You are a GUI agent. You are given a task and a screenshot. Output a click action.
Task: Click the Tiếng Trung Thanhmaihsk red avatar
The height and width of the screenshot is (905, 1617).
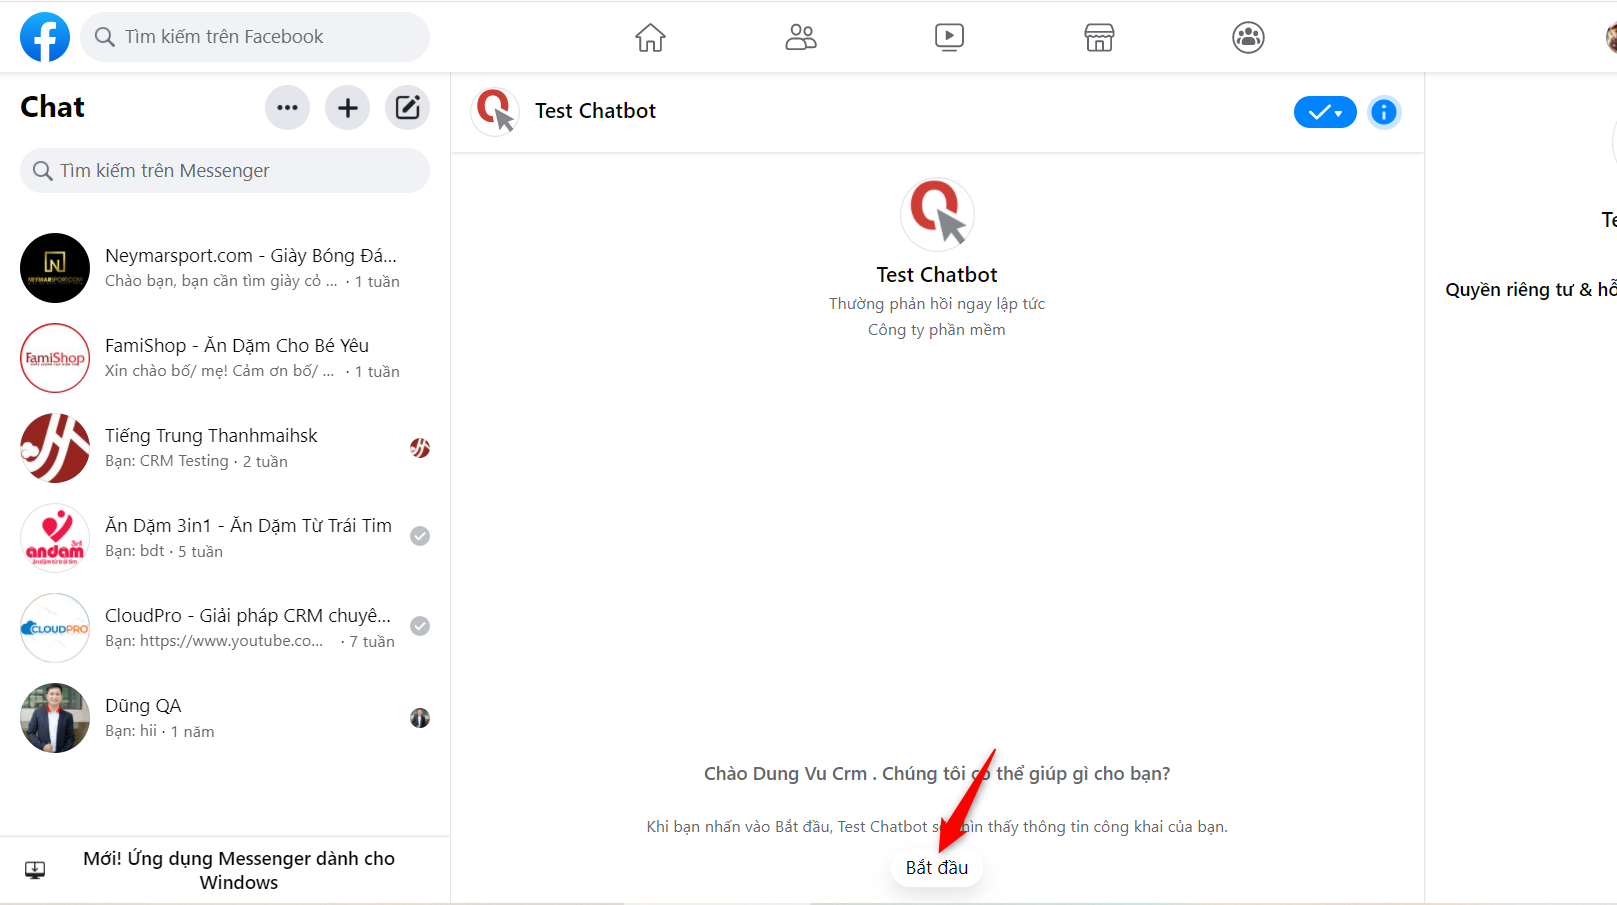click(55, 448)
